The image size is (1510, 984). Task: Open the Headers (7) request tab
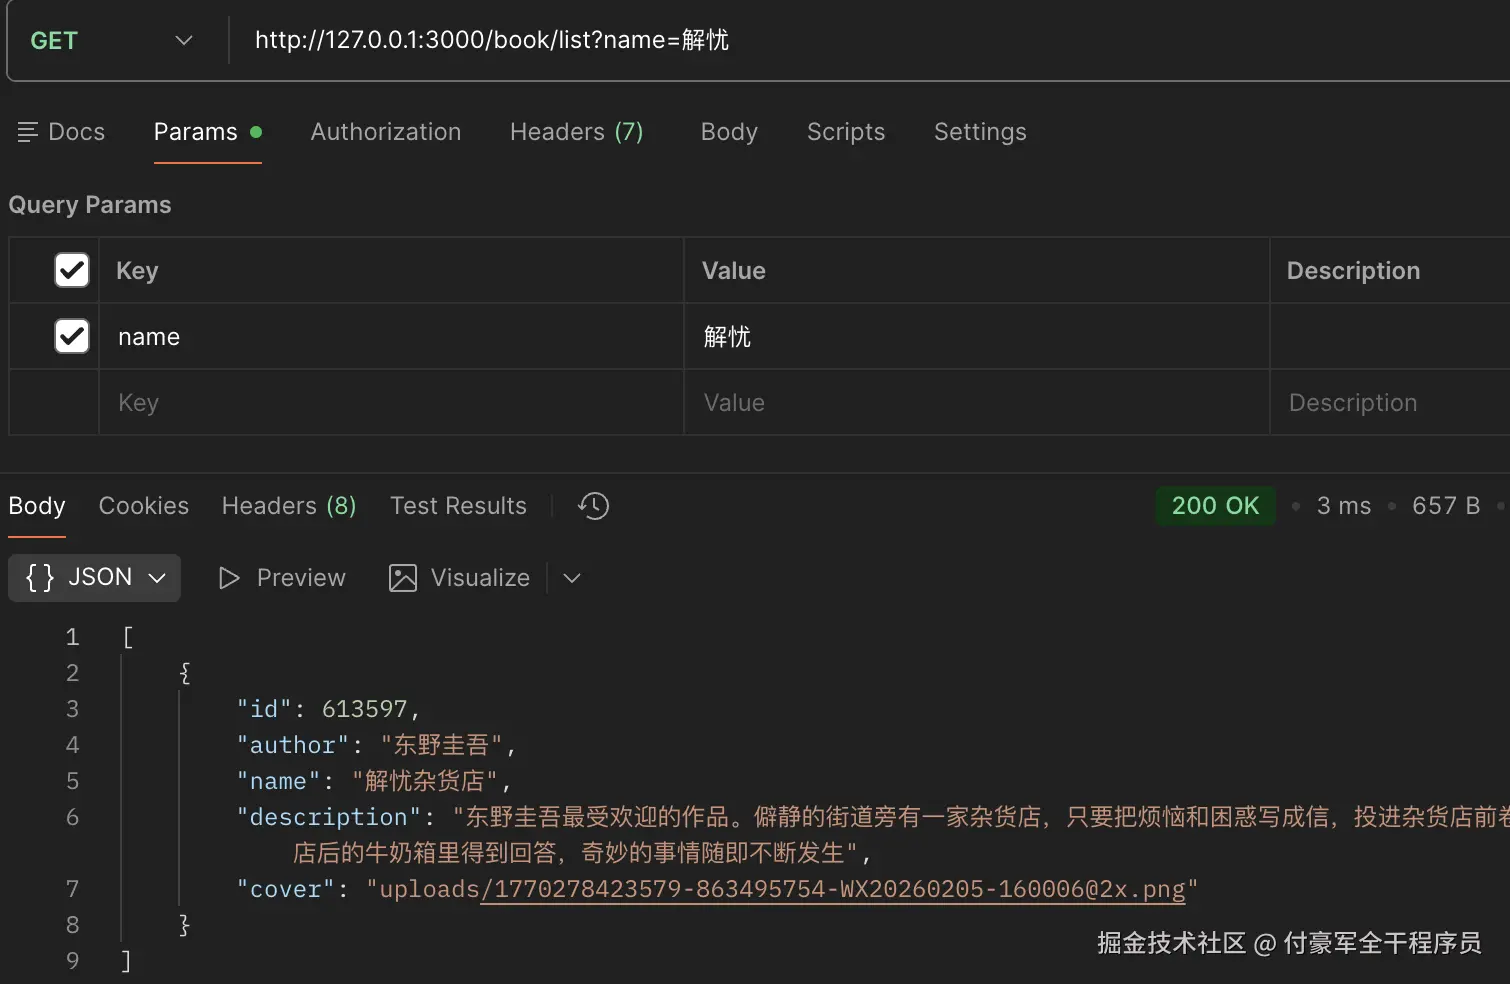pos(577,132)
